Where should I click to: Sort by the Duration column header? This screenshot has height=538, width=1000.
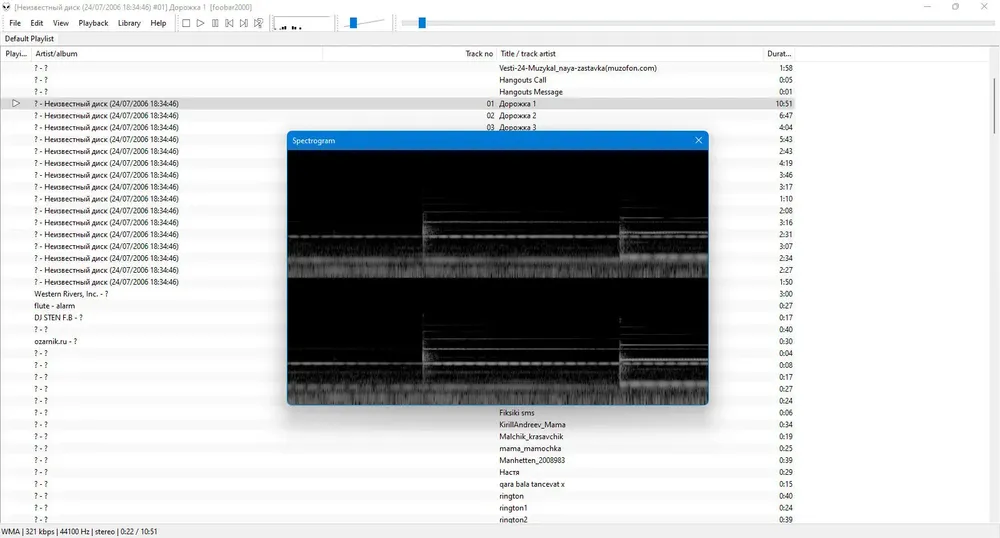point(779,54)
